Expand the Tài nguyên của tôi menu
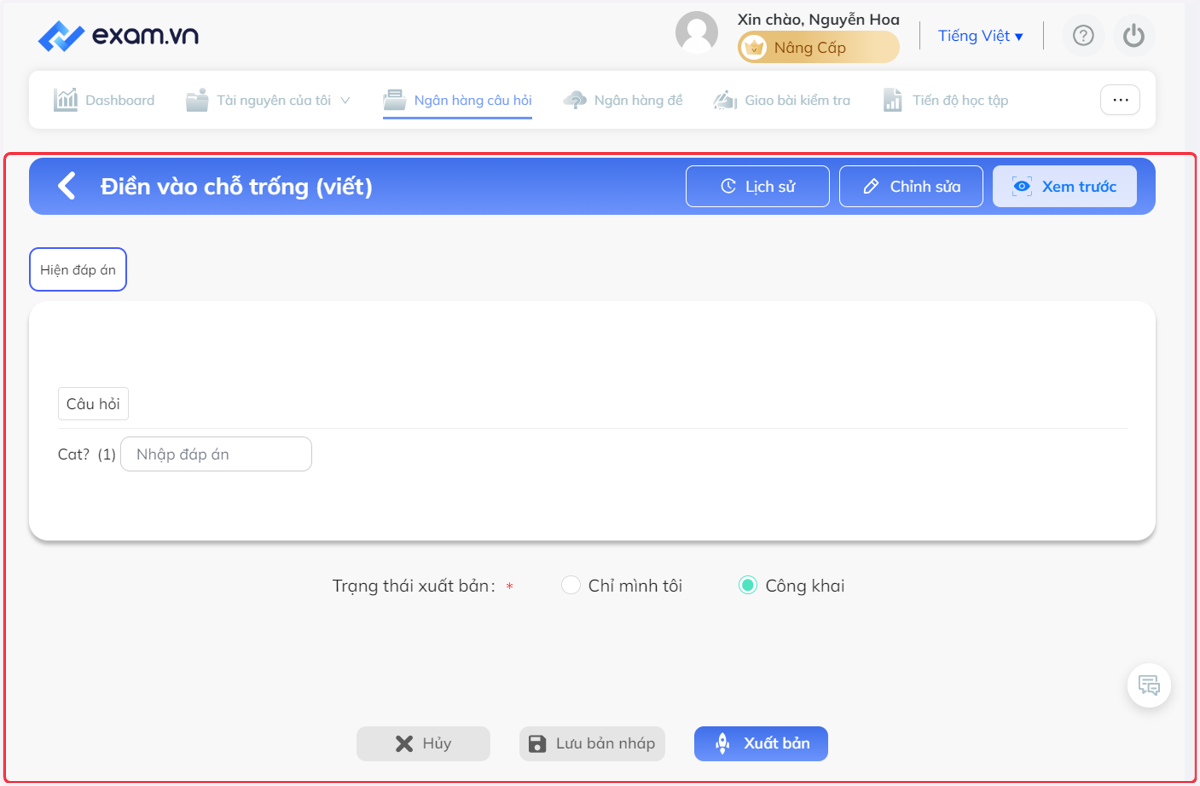The height and width of the screenshot is (786, 1200). [268, 100]
